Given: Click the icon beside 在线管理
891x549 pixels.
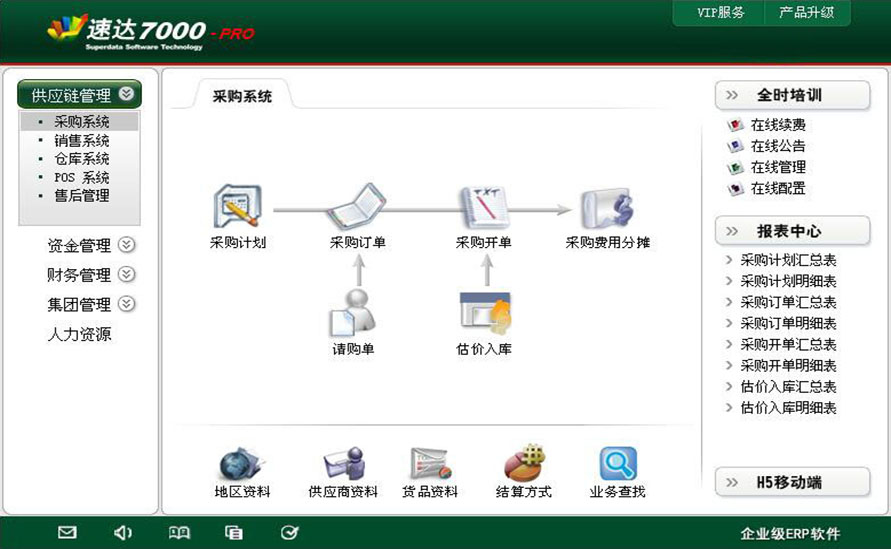Looking at the screenshot, I should pos(735,167).
